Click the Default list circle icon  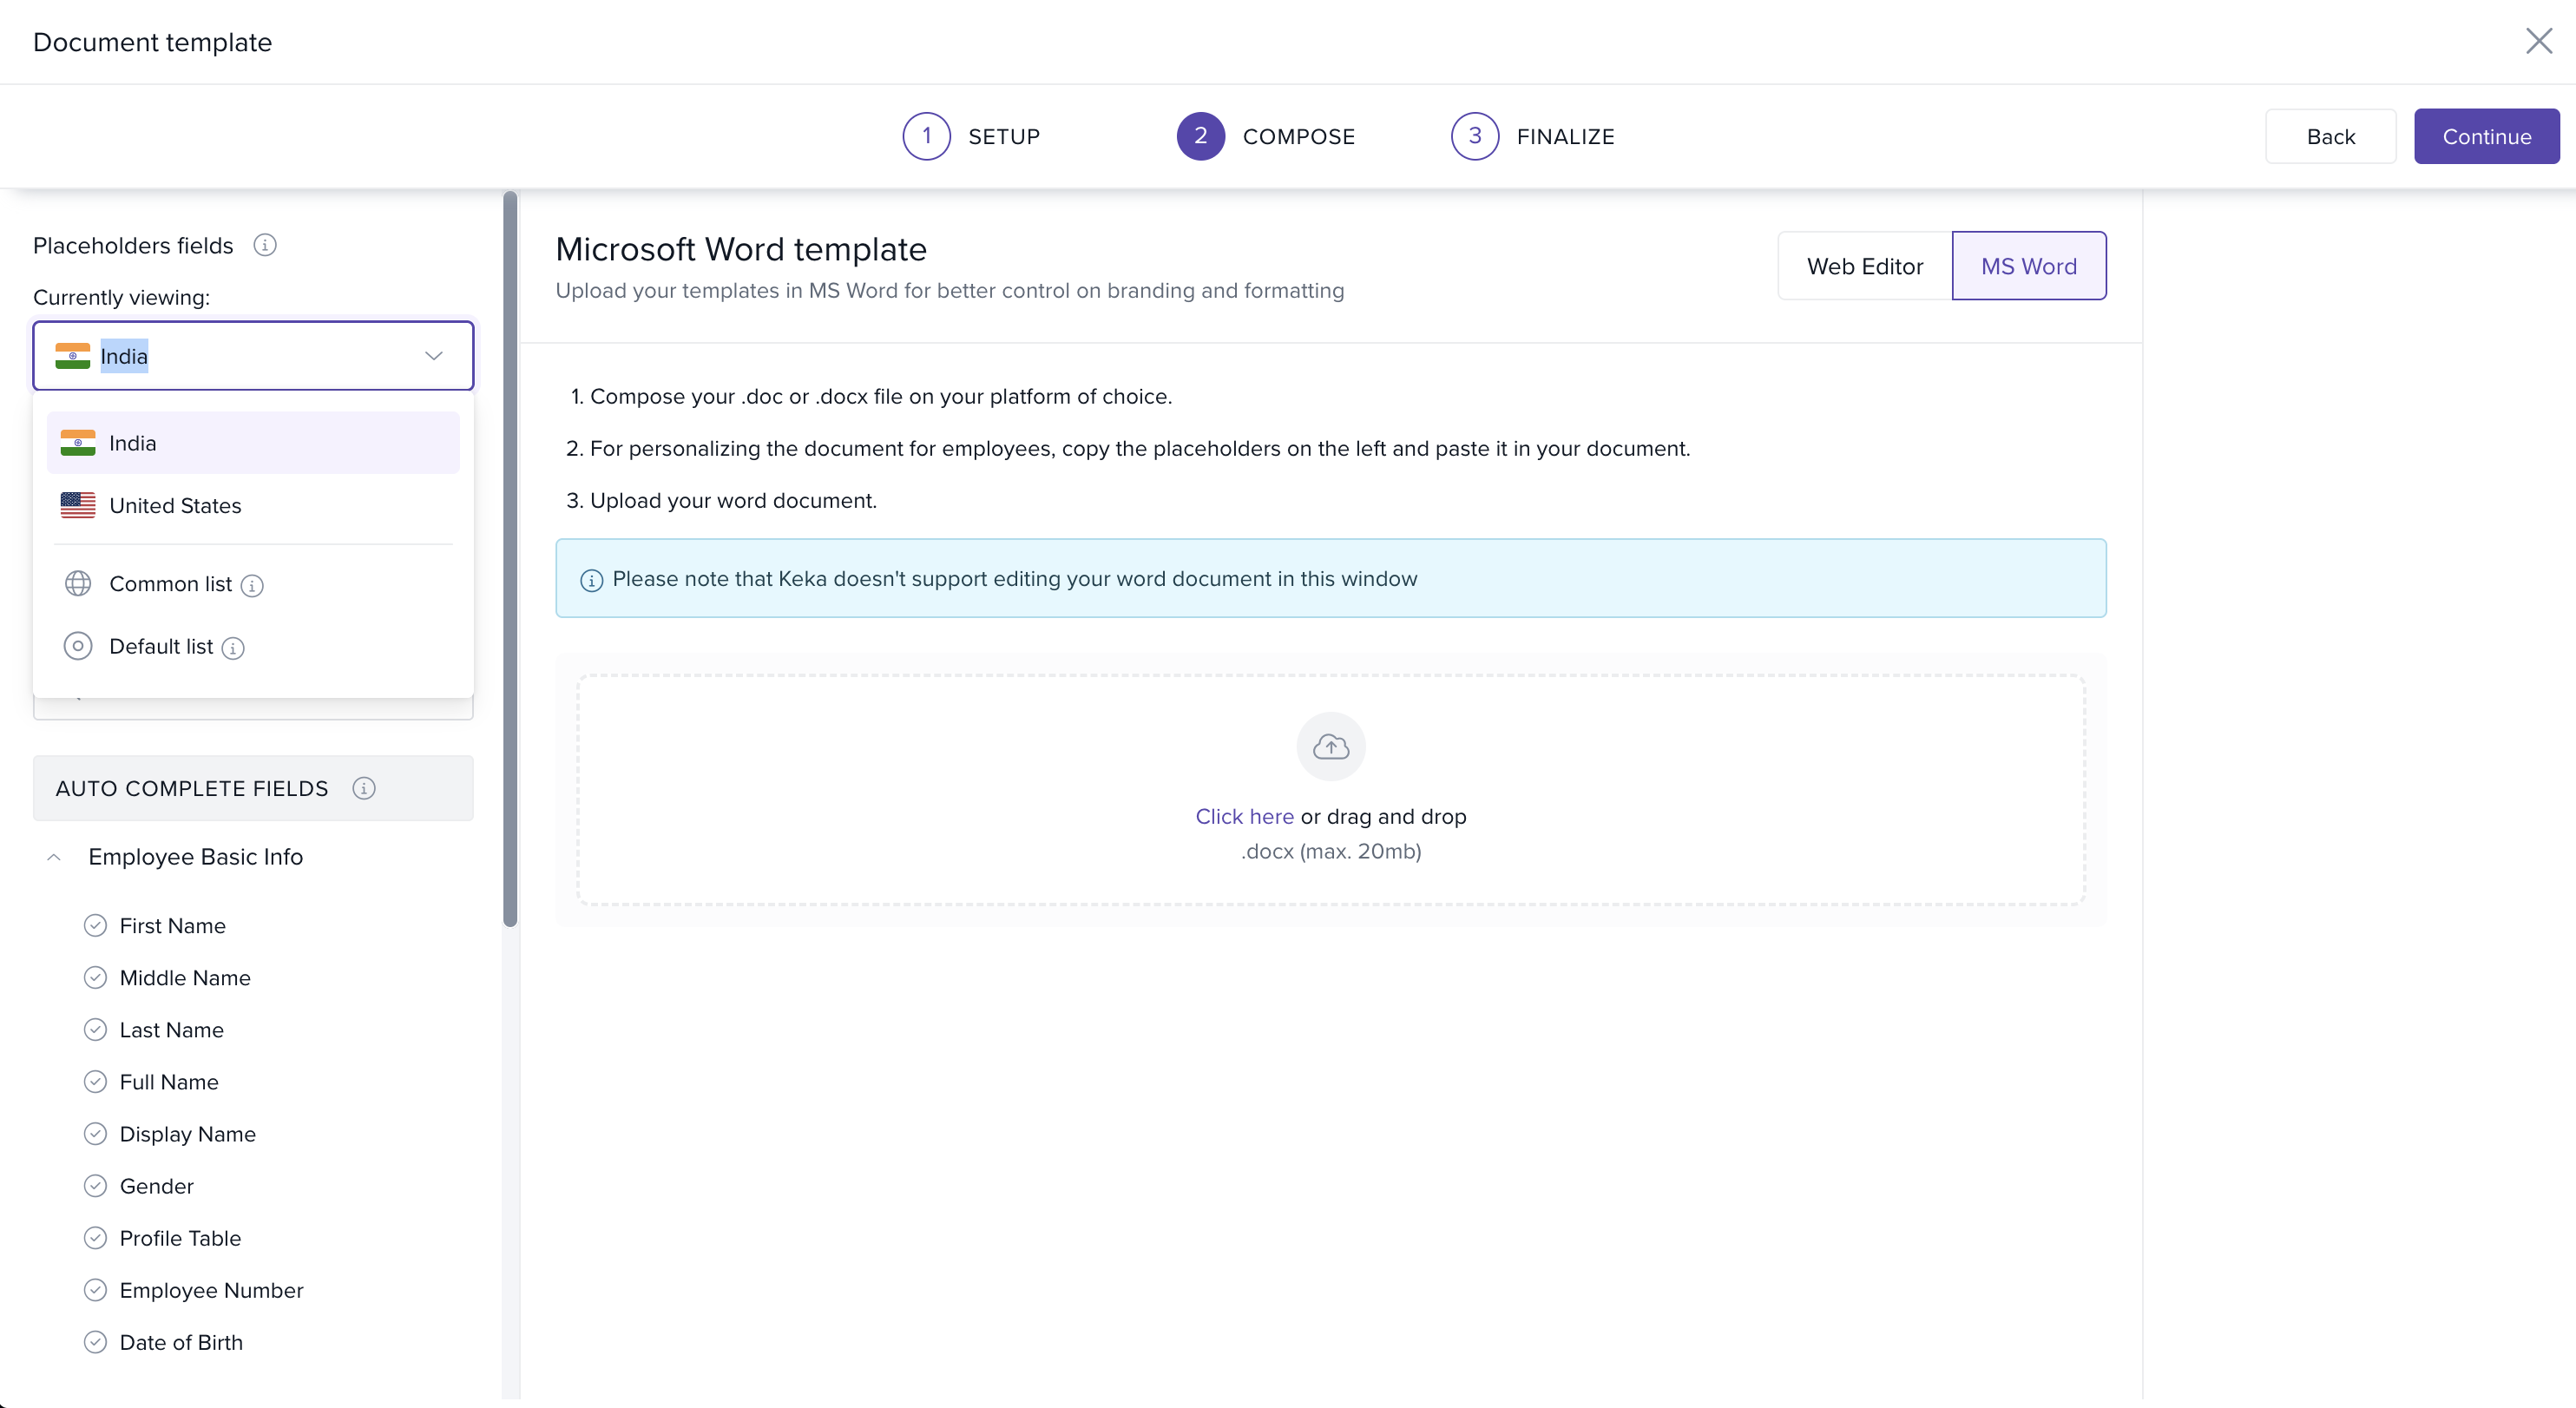(78, 646)
